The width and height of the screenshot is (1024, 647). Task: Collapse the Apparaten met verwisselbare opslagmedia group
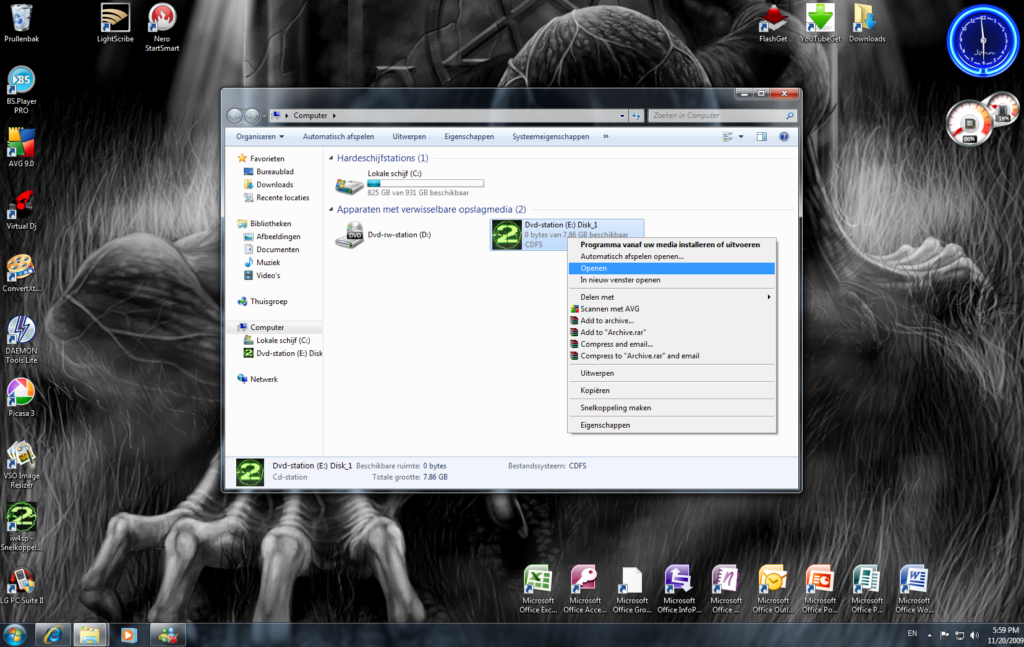pyautogui.click(x=331, y=210)
